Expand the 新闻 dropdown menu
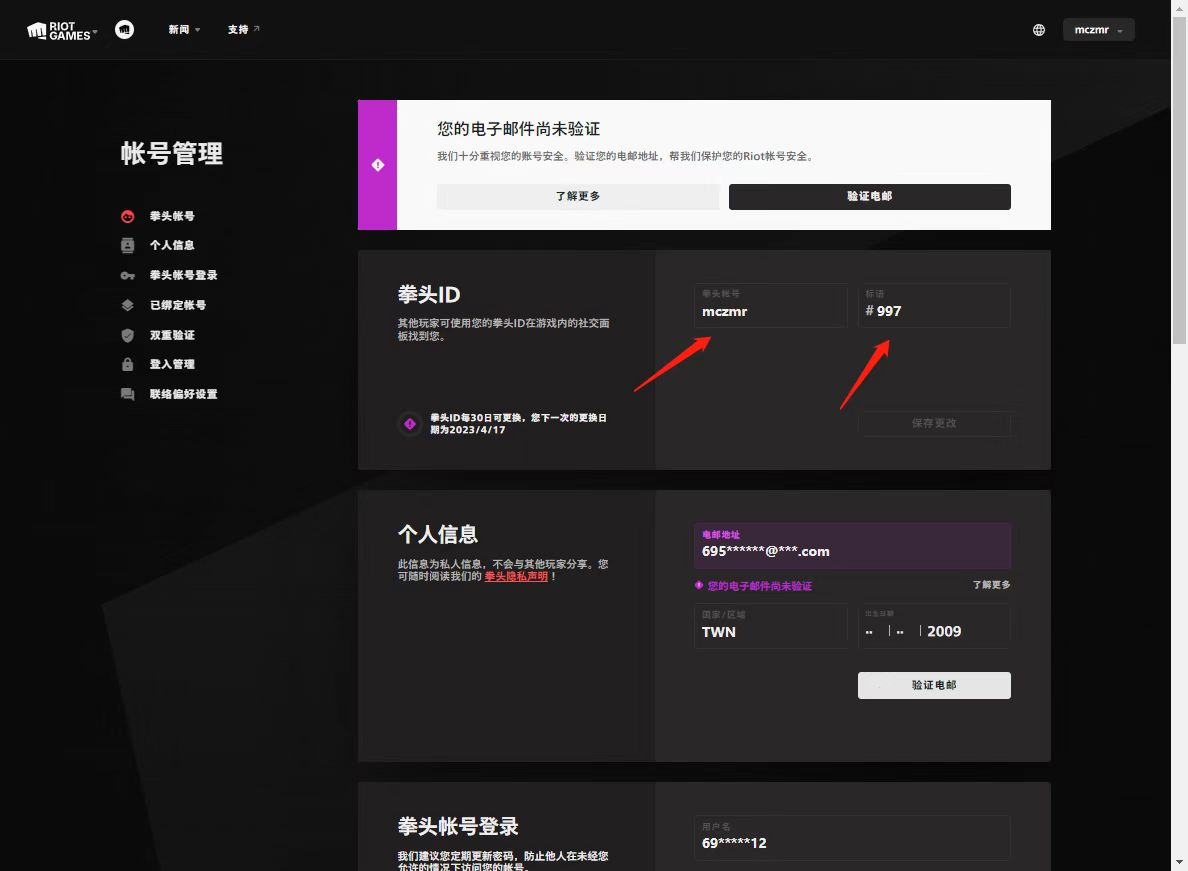 click(x=184, y=30)
